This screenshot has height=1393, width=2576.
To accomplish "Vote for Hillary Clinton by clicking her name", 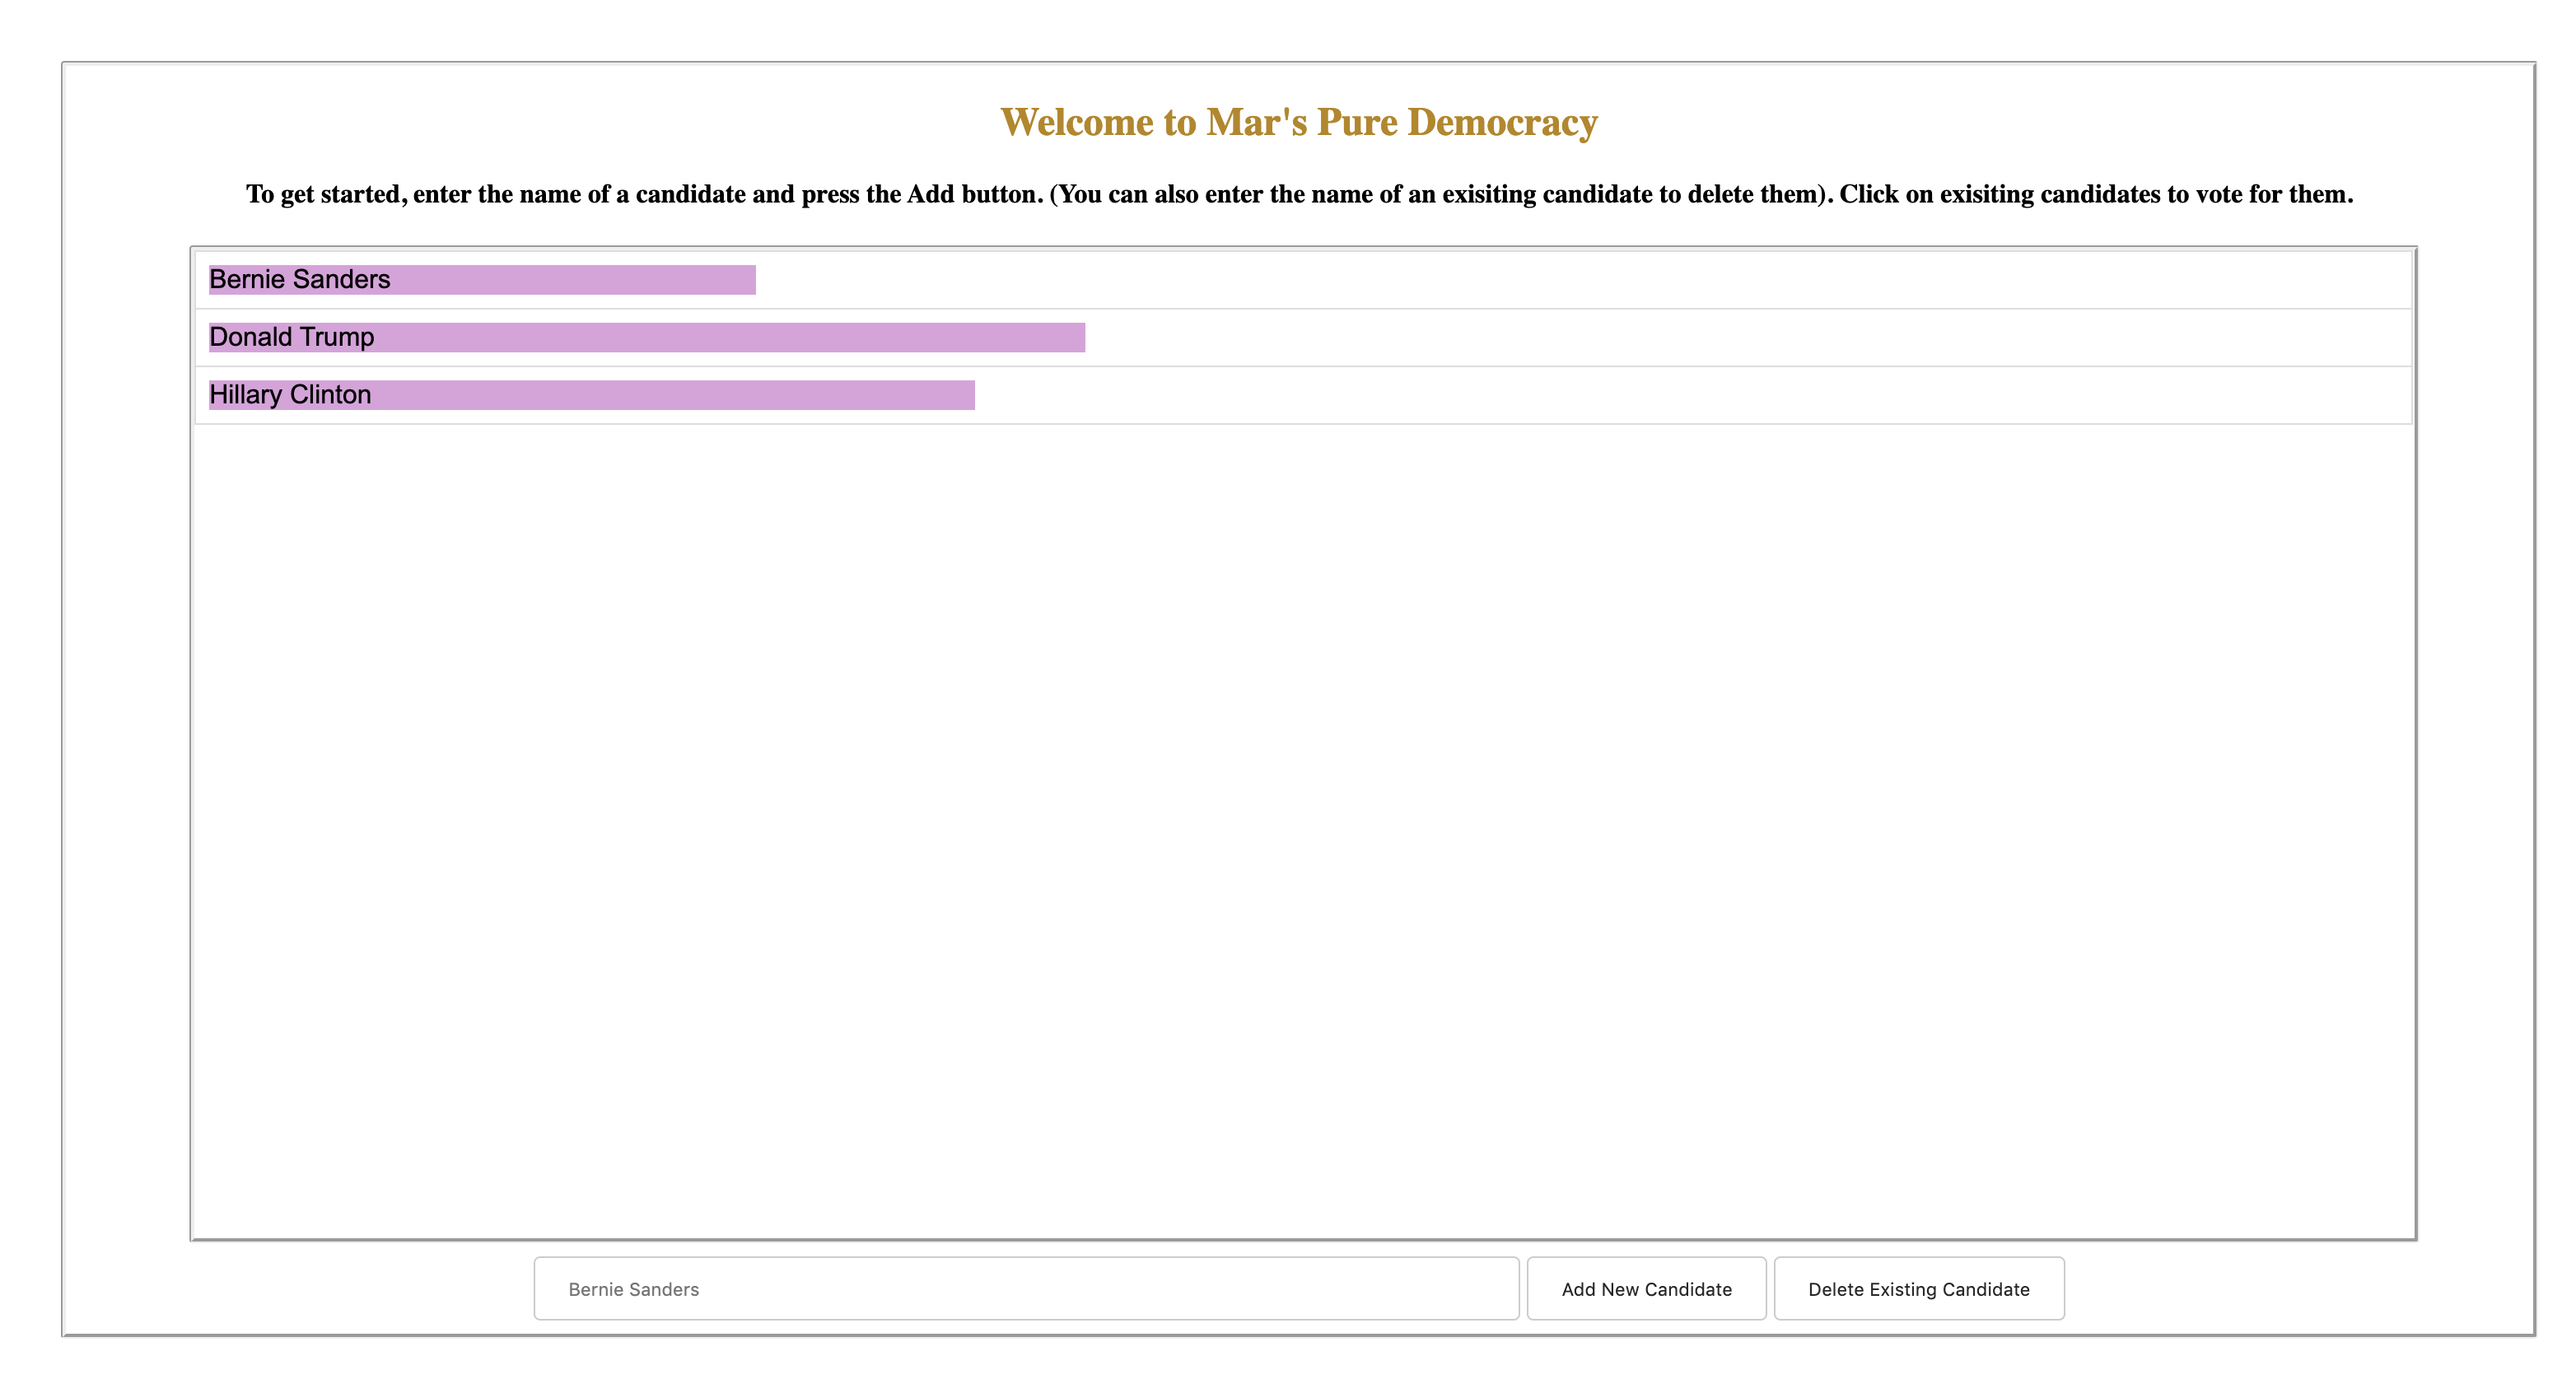I will (x=290, y=395).
